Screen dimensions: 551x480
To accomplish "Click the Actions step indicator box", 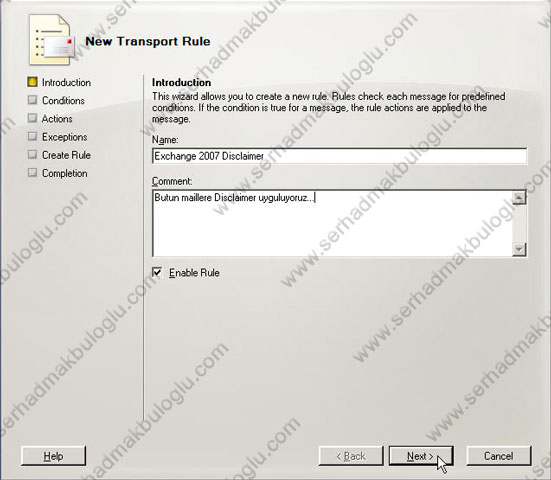I will click(32, 118).
